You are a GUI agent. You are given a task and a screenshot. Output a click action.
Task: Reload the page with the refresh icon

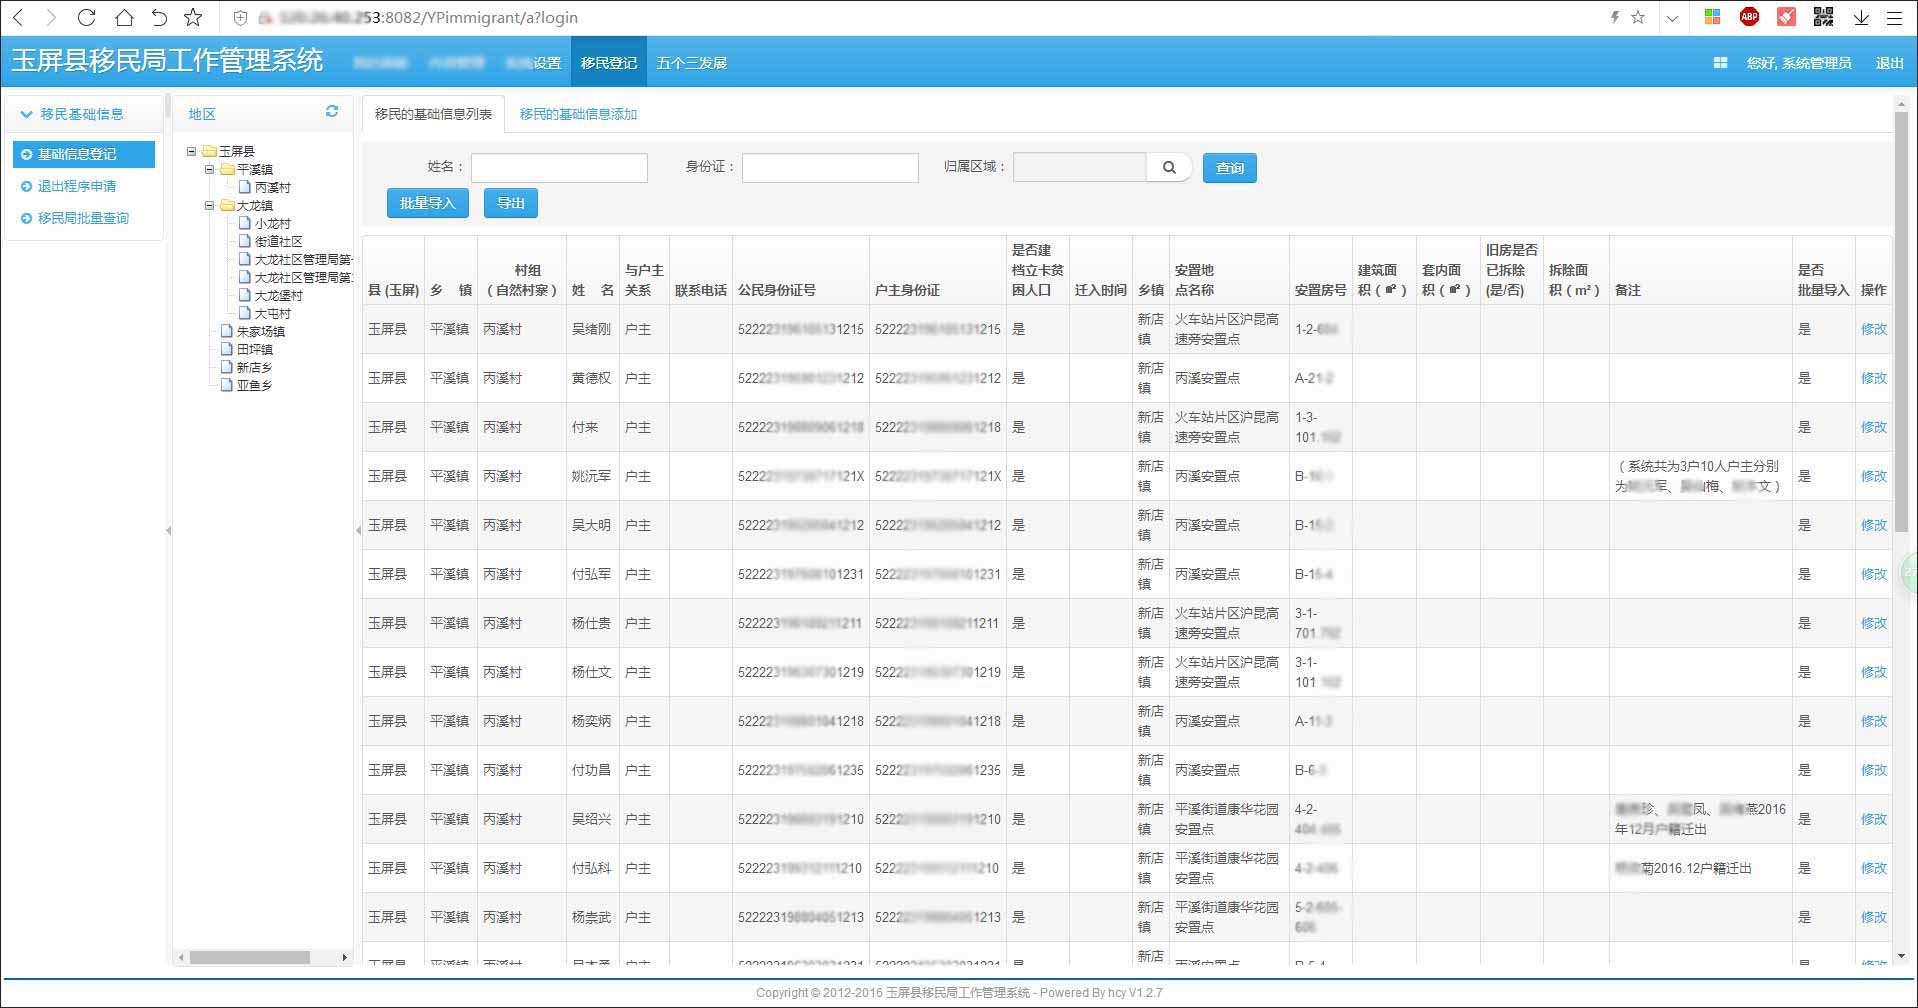click(86, 18)
